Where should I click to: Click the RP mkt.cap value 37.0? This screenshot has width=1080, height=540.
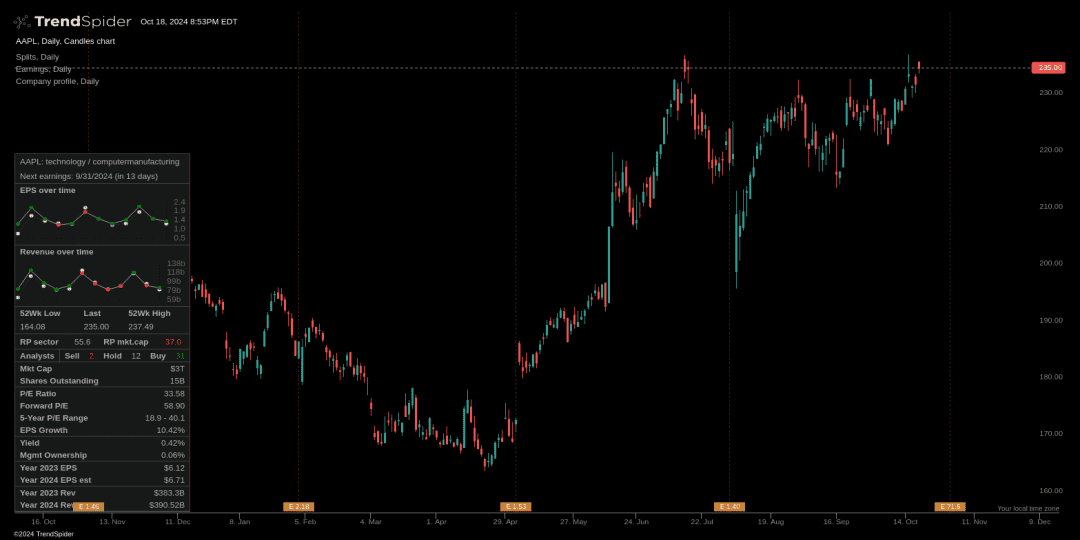[x=173, y=342]
